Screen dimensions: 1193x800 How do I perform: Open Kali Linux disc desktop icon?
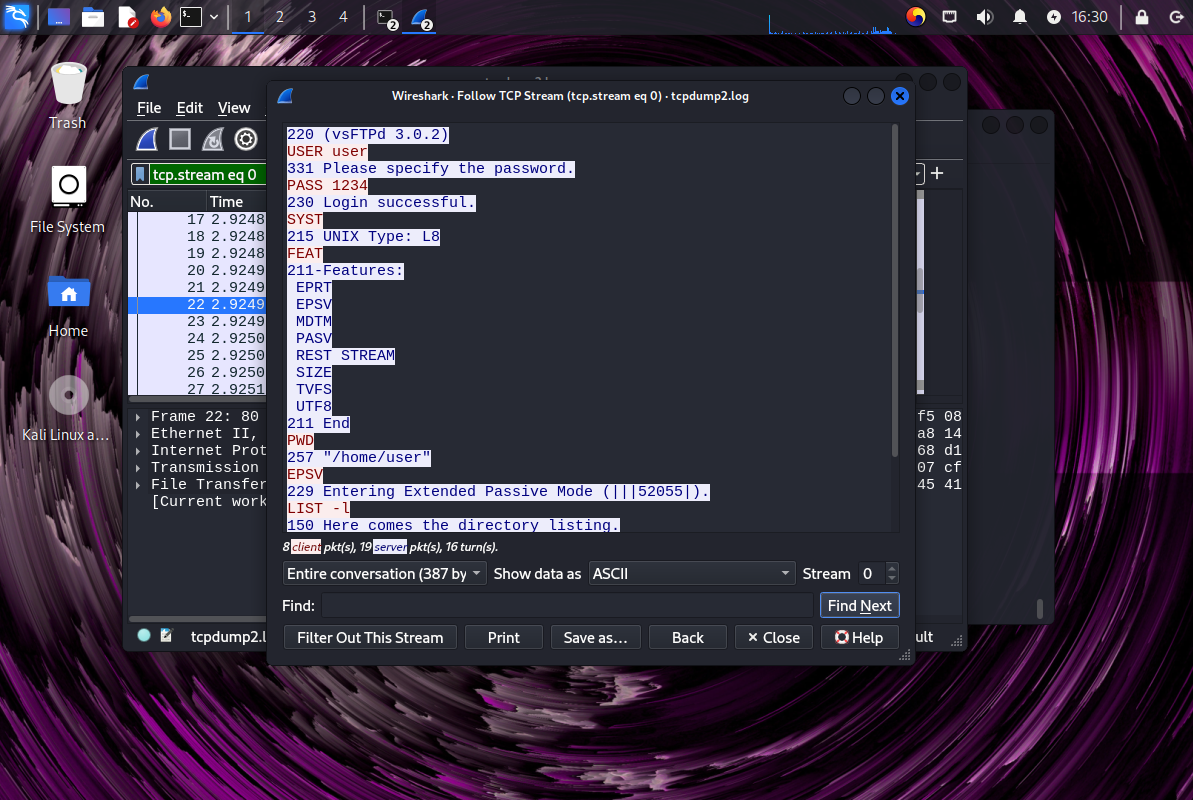click(68, 409)
